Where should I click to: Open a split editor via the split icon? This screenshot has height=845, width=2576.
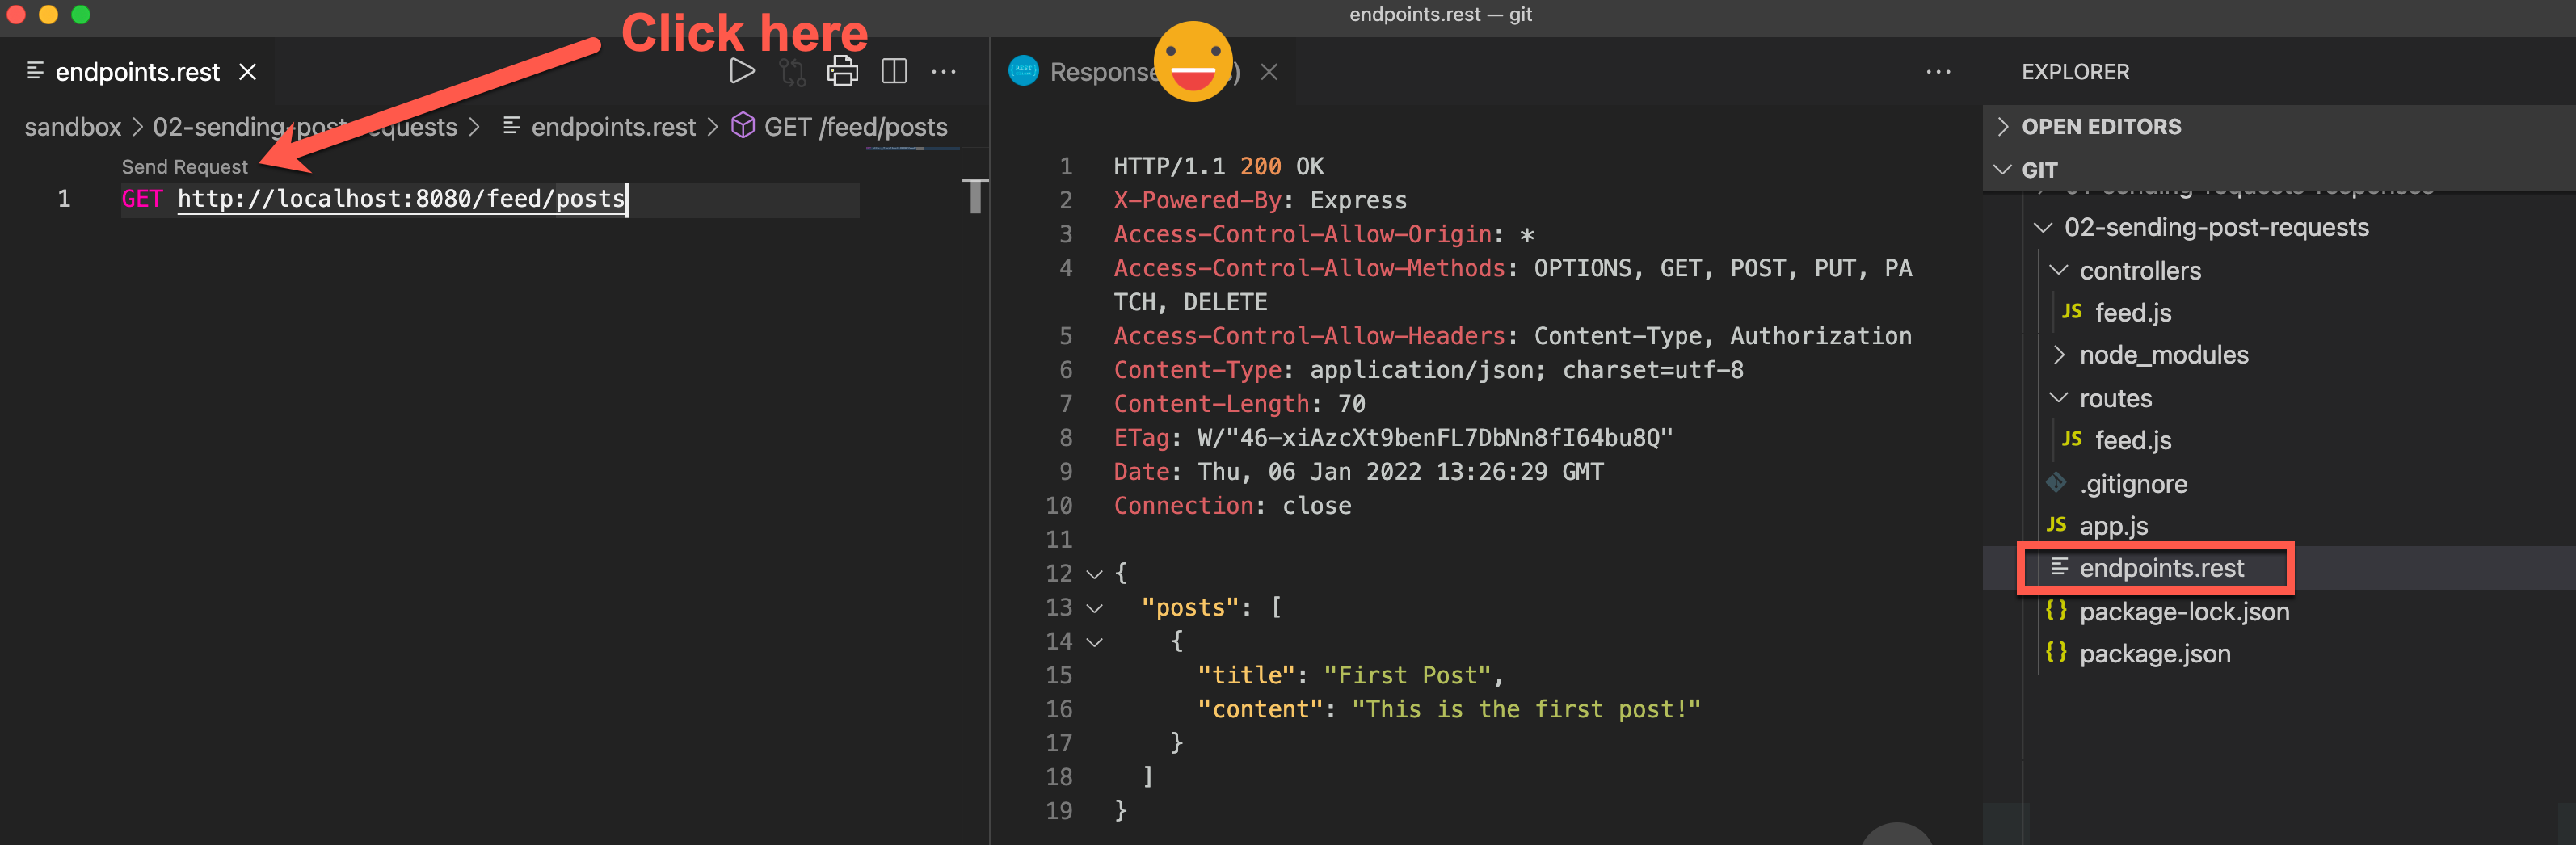(893, 71)
